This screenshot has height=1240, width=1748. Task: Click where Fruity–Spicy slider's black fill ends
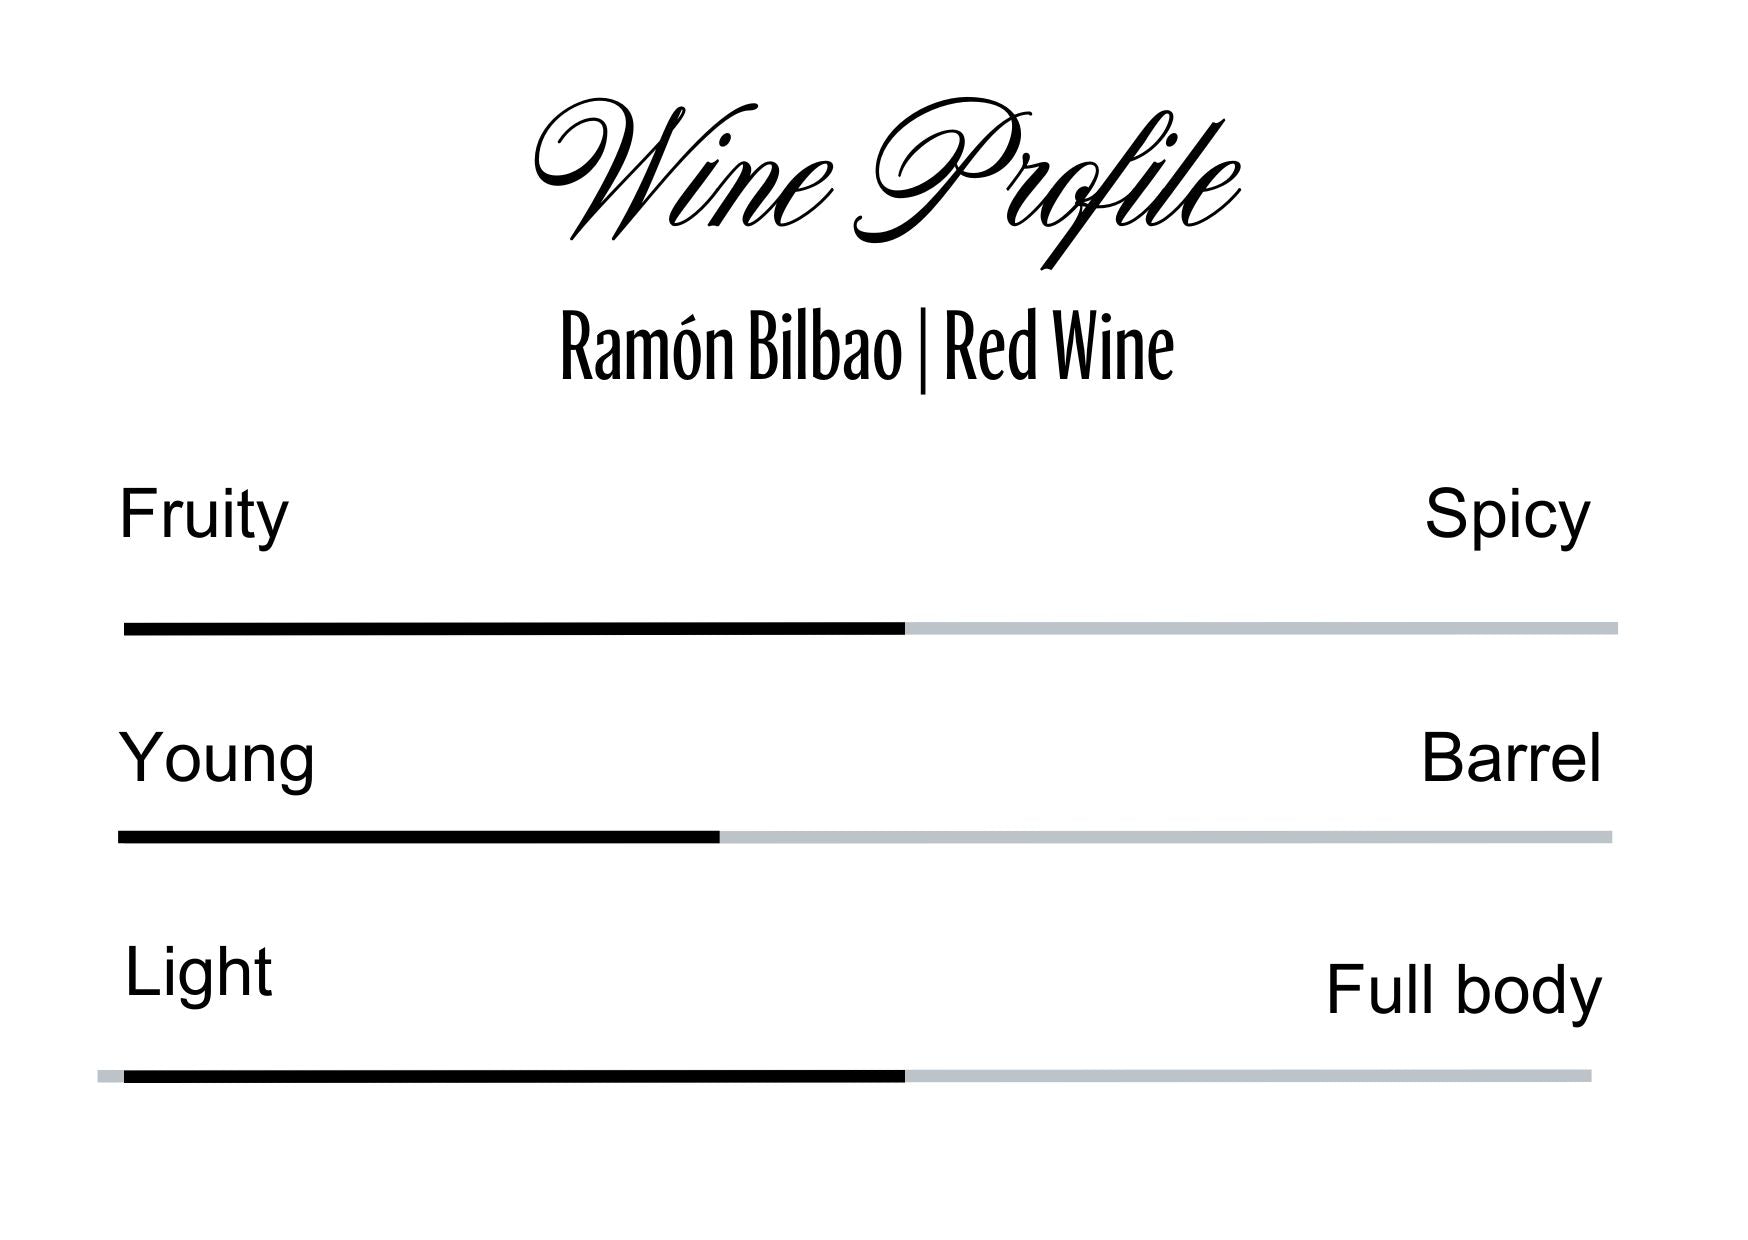coord(904,629)
